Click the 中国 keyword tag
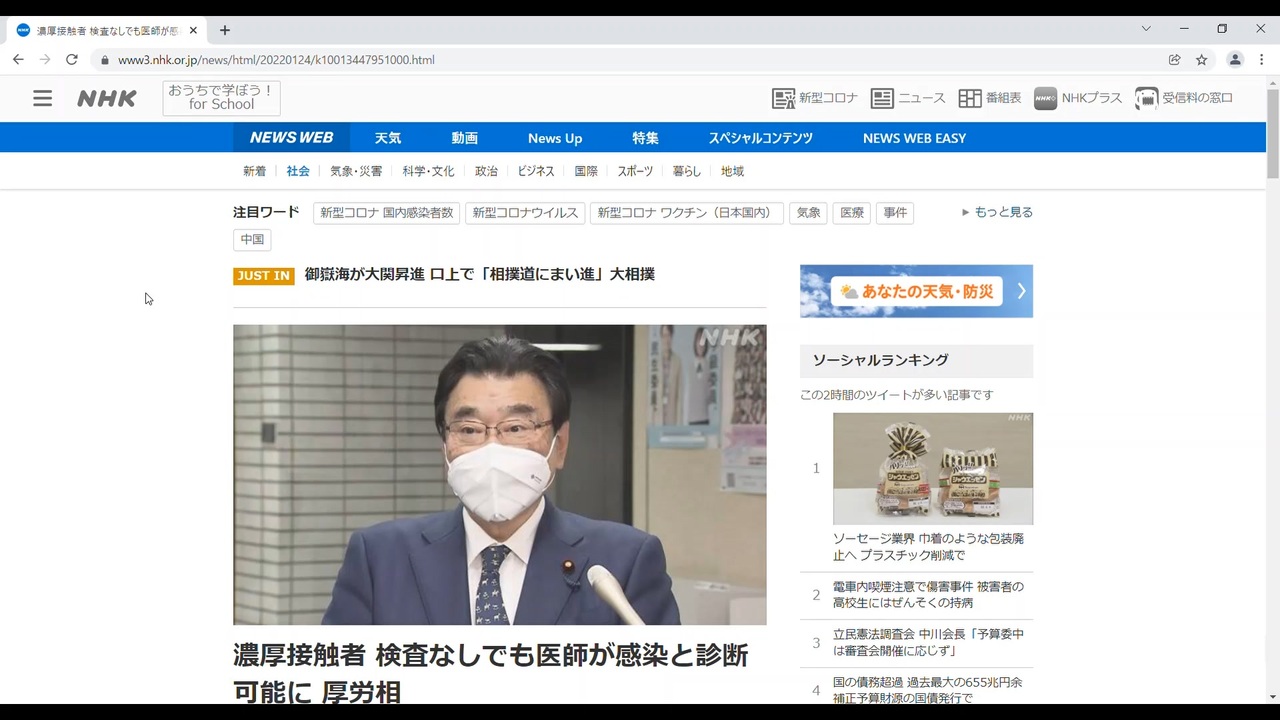Screen dimensions: 1280x720 pyautogui.click(x=252, y=240)
